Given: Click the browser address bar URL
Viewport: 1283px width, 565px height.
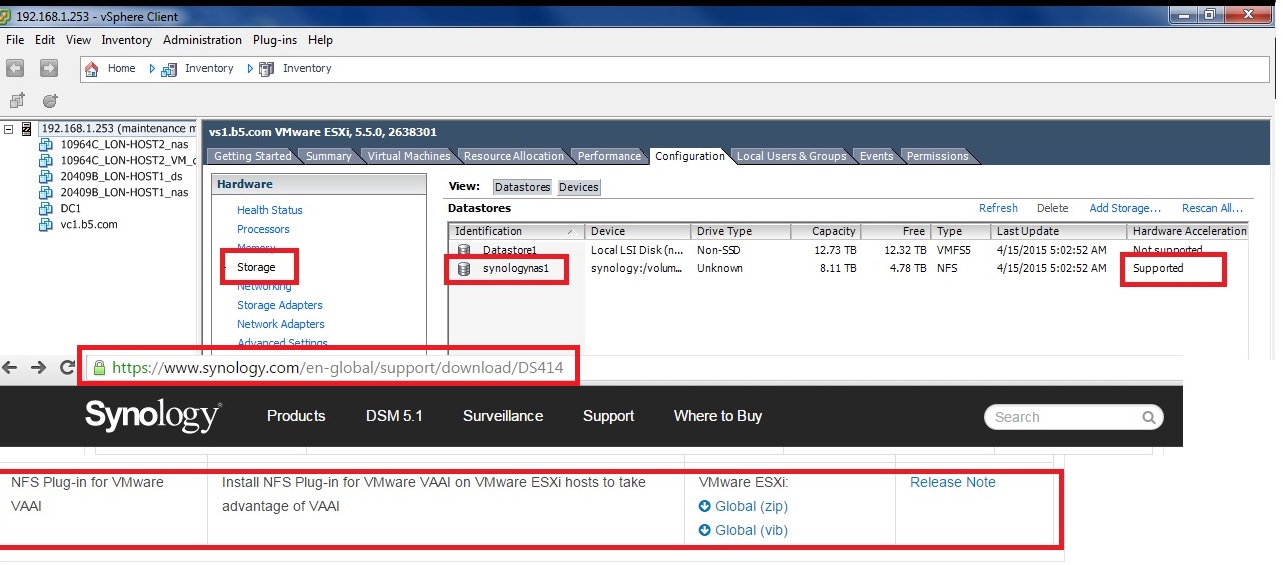Looking at the screenshot, I should [338, 368].
